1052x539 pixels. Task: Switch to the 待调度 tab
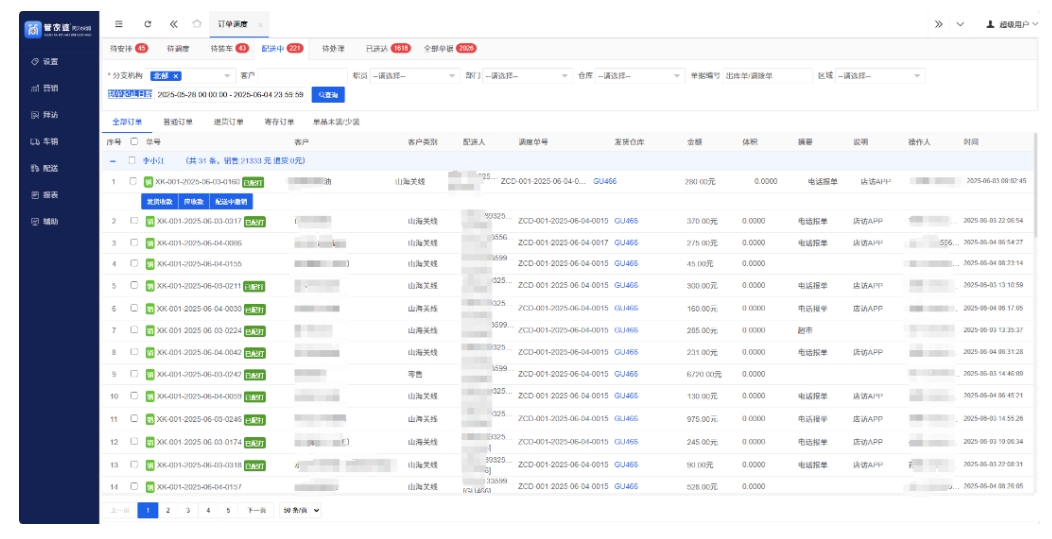(178, 48)
